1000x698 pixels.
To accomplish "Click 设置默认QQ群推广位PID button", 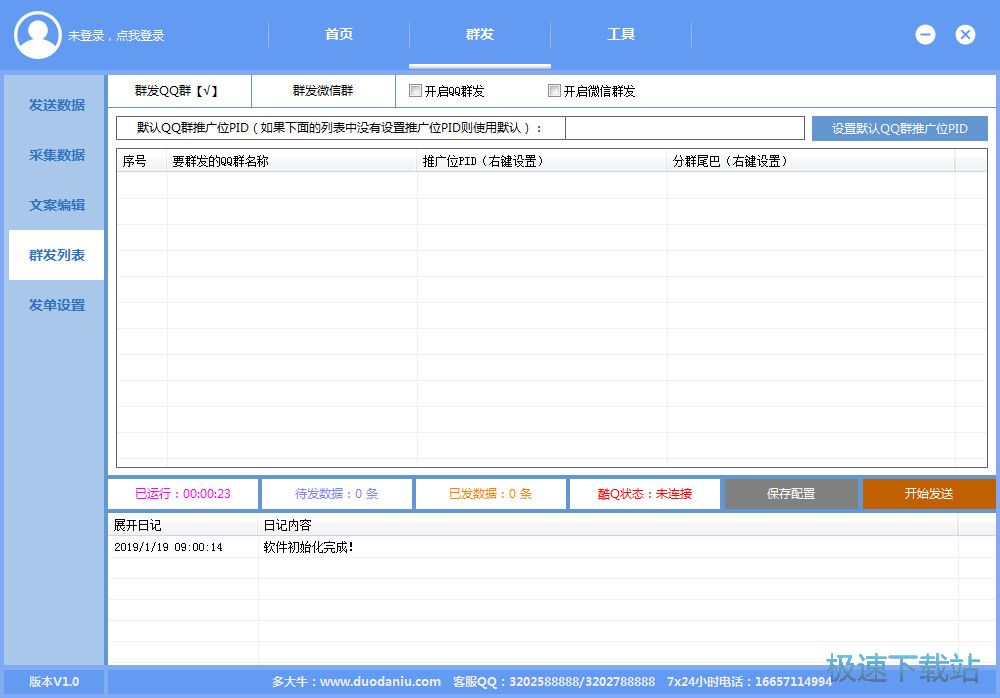I will (x=899, y=129).
